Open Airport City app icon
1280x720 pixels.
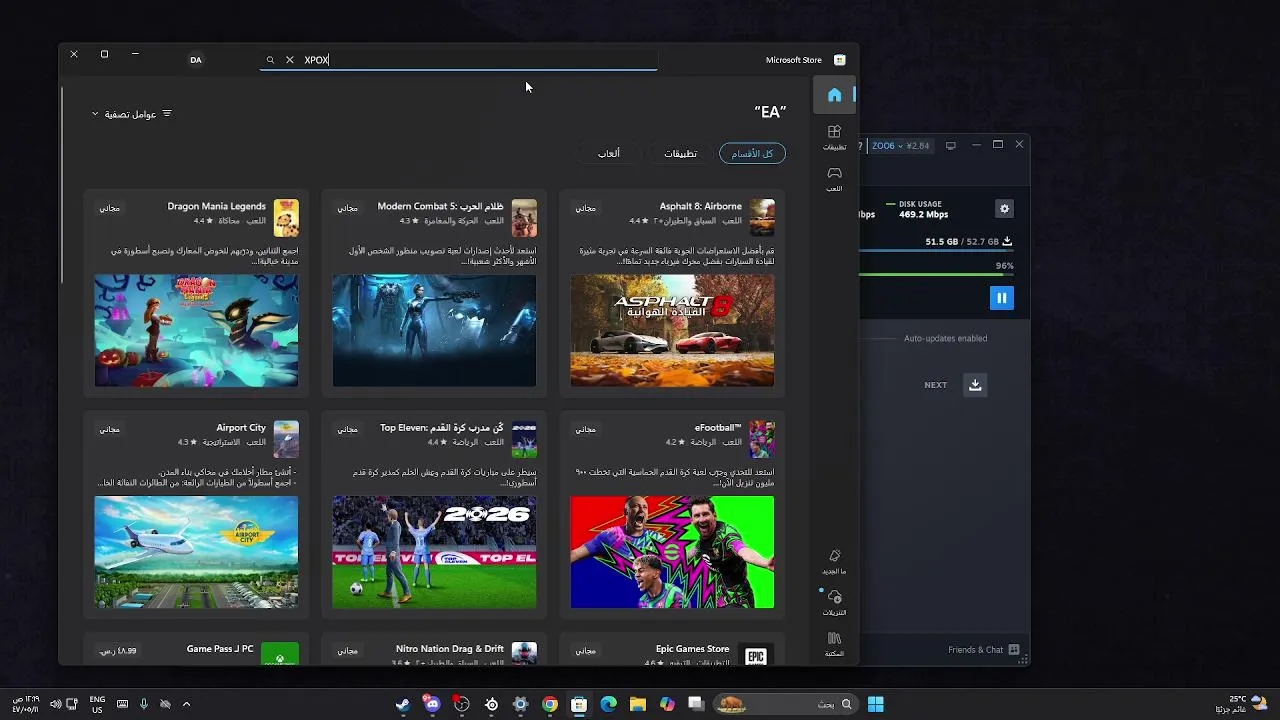point(286,439)
